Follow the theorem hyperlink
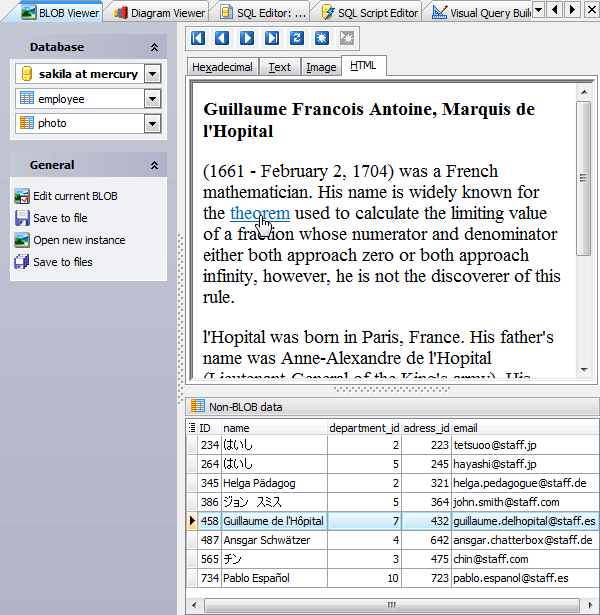This screenshot has width=600, height=615. coord(259,213)
